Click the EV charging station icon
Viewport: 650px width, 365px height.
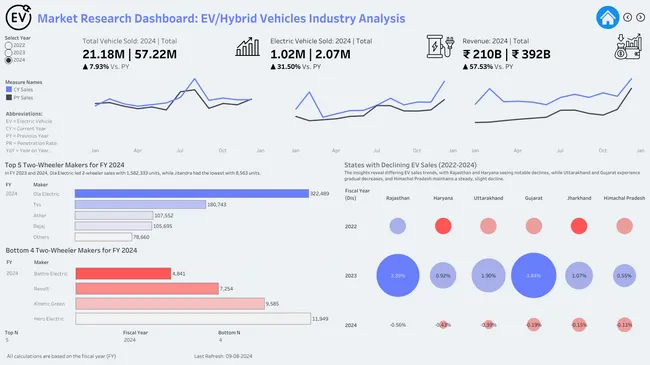[x=440, y=46]
